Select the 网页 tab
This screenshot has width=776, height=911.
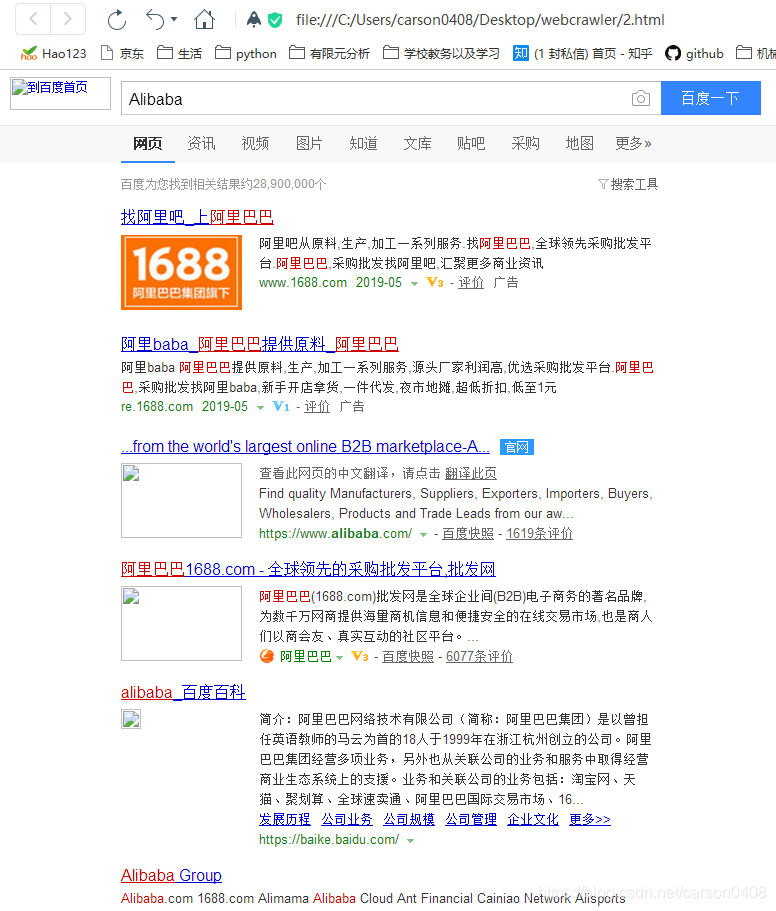[148, 144]
